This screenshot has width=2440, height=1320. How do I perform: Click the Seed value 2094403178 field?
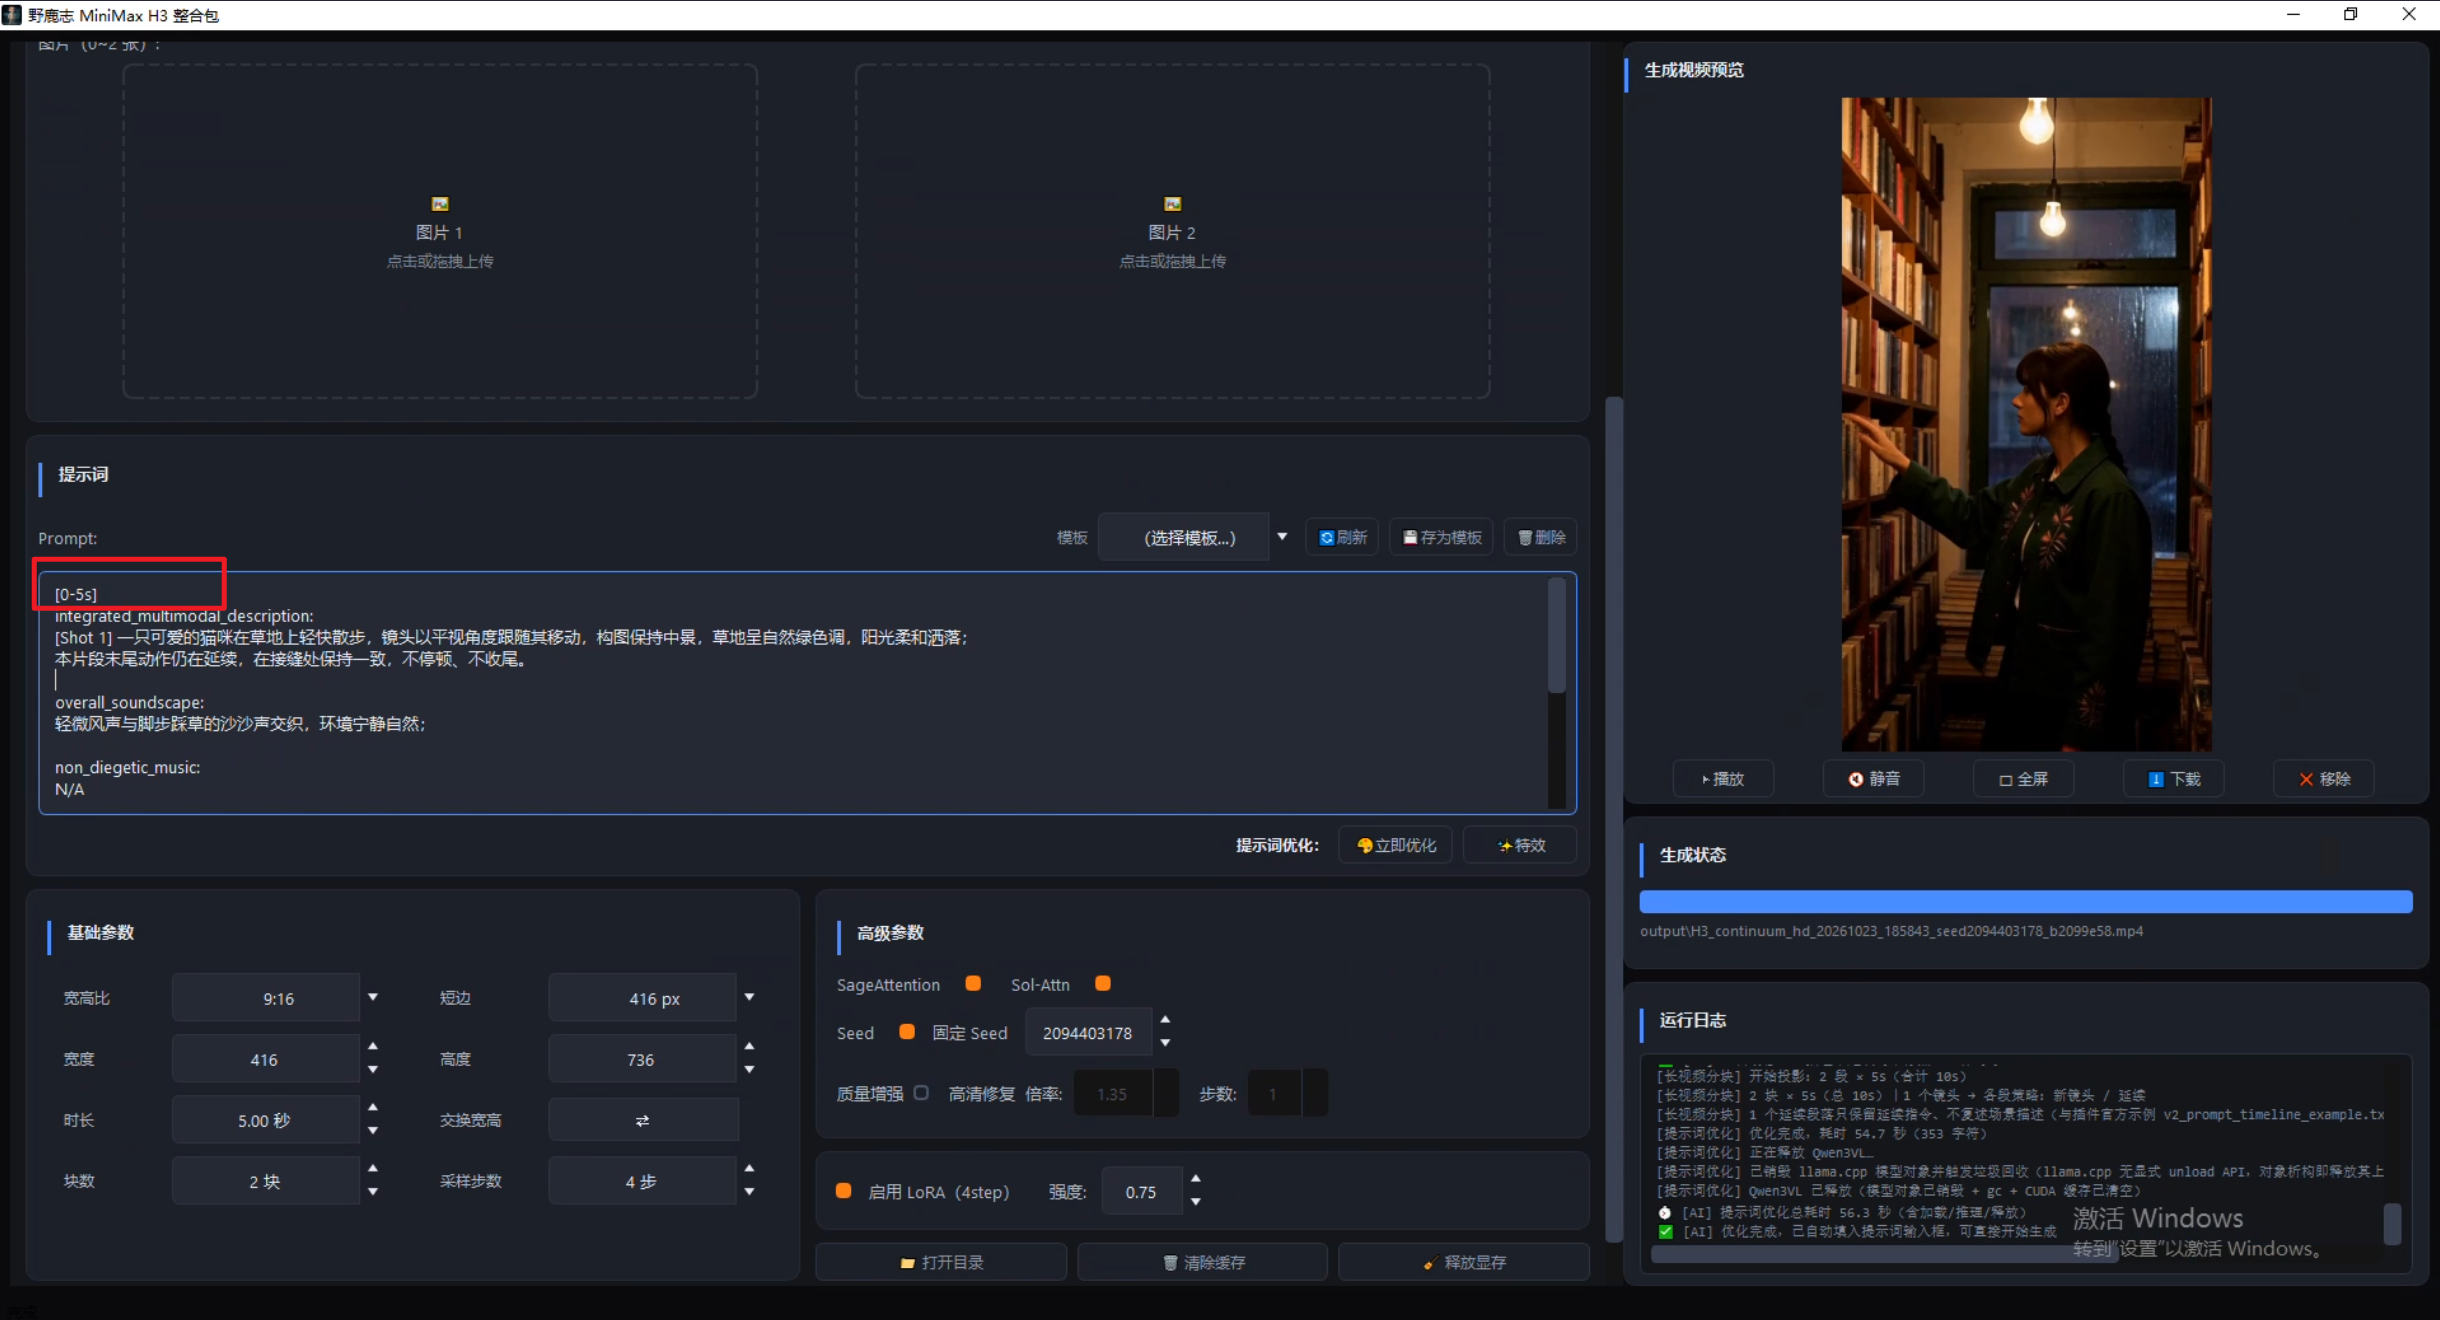point(1088,1033)
